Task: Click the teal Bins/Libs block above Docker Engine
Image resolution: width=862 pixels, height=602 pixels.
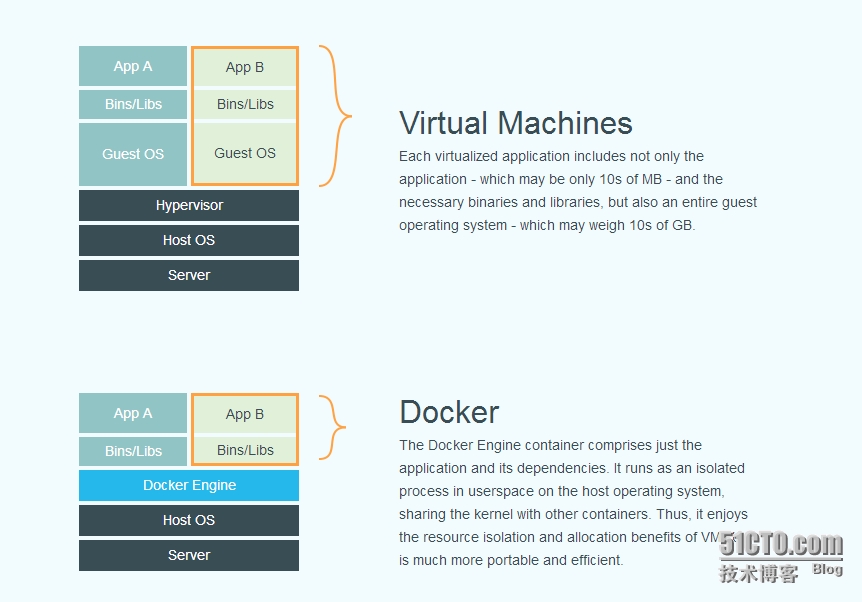Action: coord(133,451)
